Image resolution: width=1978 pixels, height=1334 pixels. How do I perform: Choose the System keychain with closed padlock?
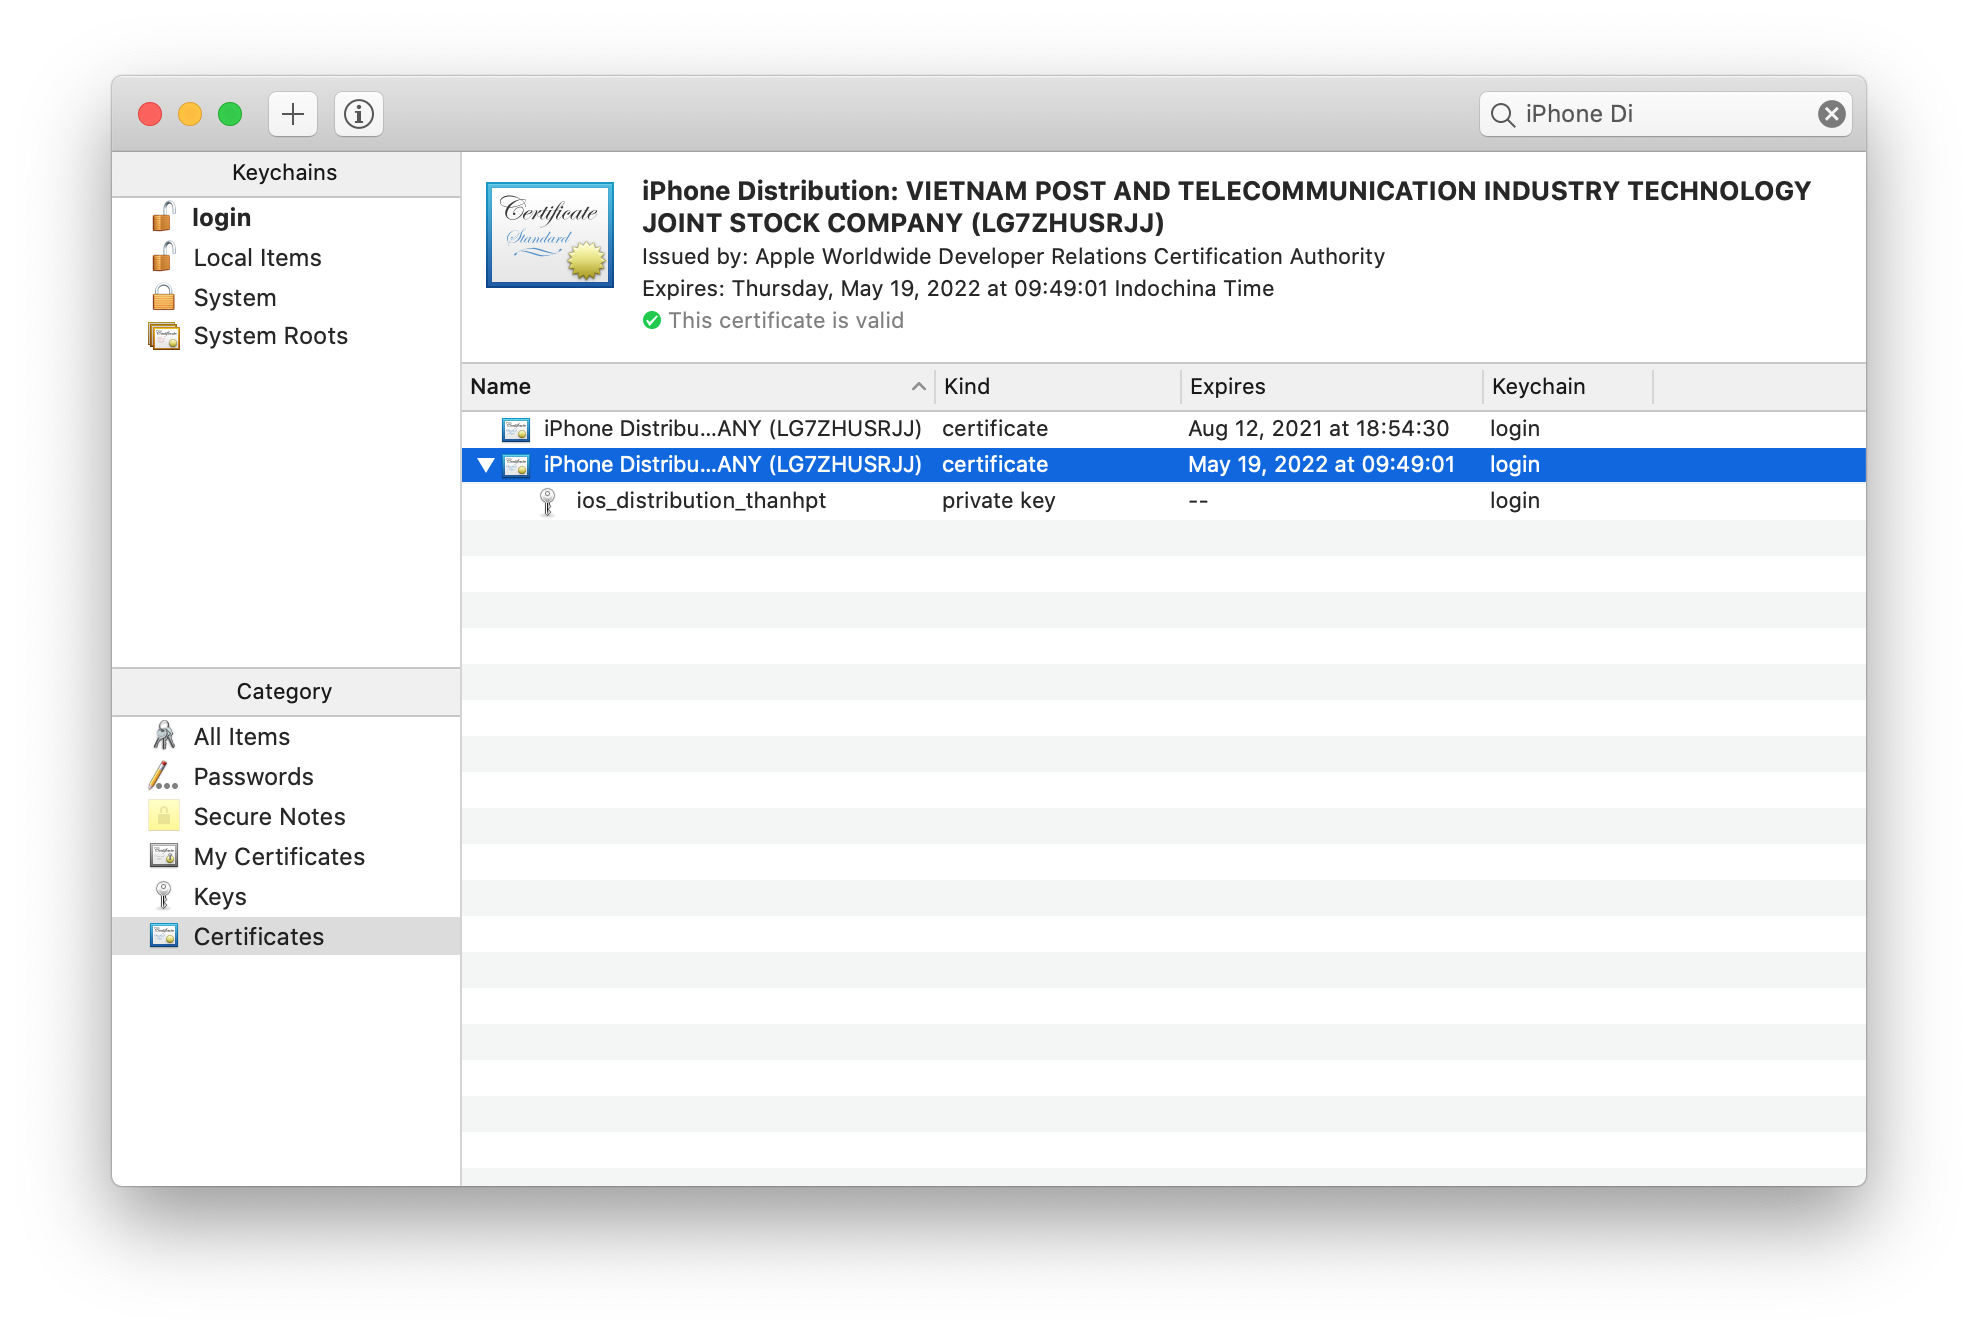pos(234,298)
